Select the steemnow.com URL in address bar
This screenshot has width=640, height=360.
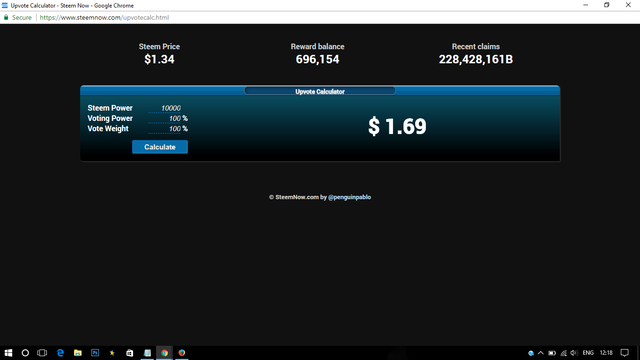pyautogui.click(x=104, y=18)
